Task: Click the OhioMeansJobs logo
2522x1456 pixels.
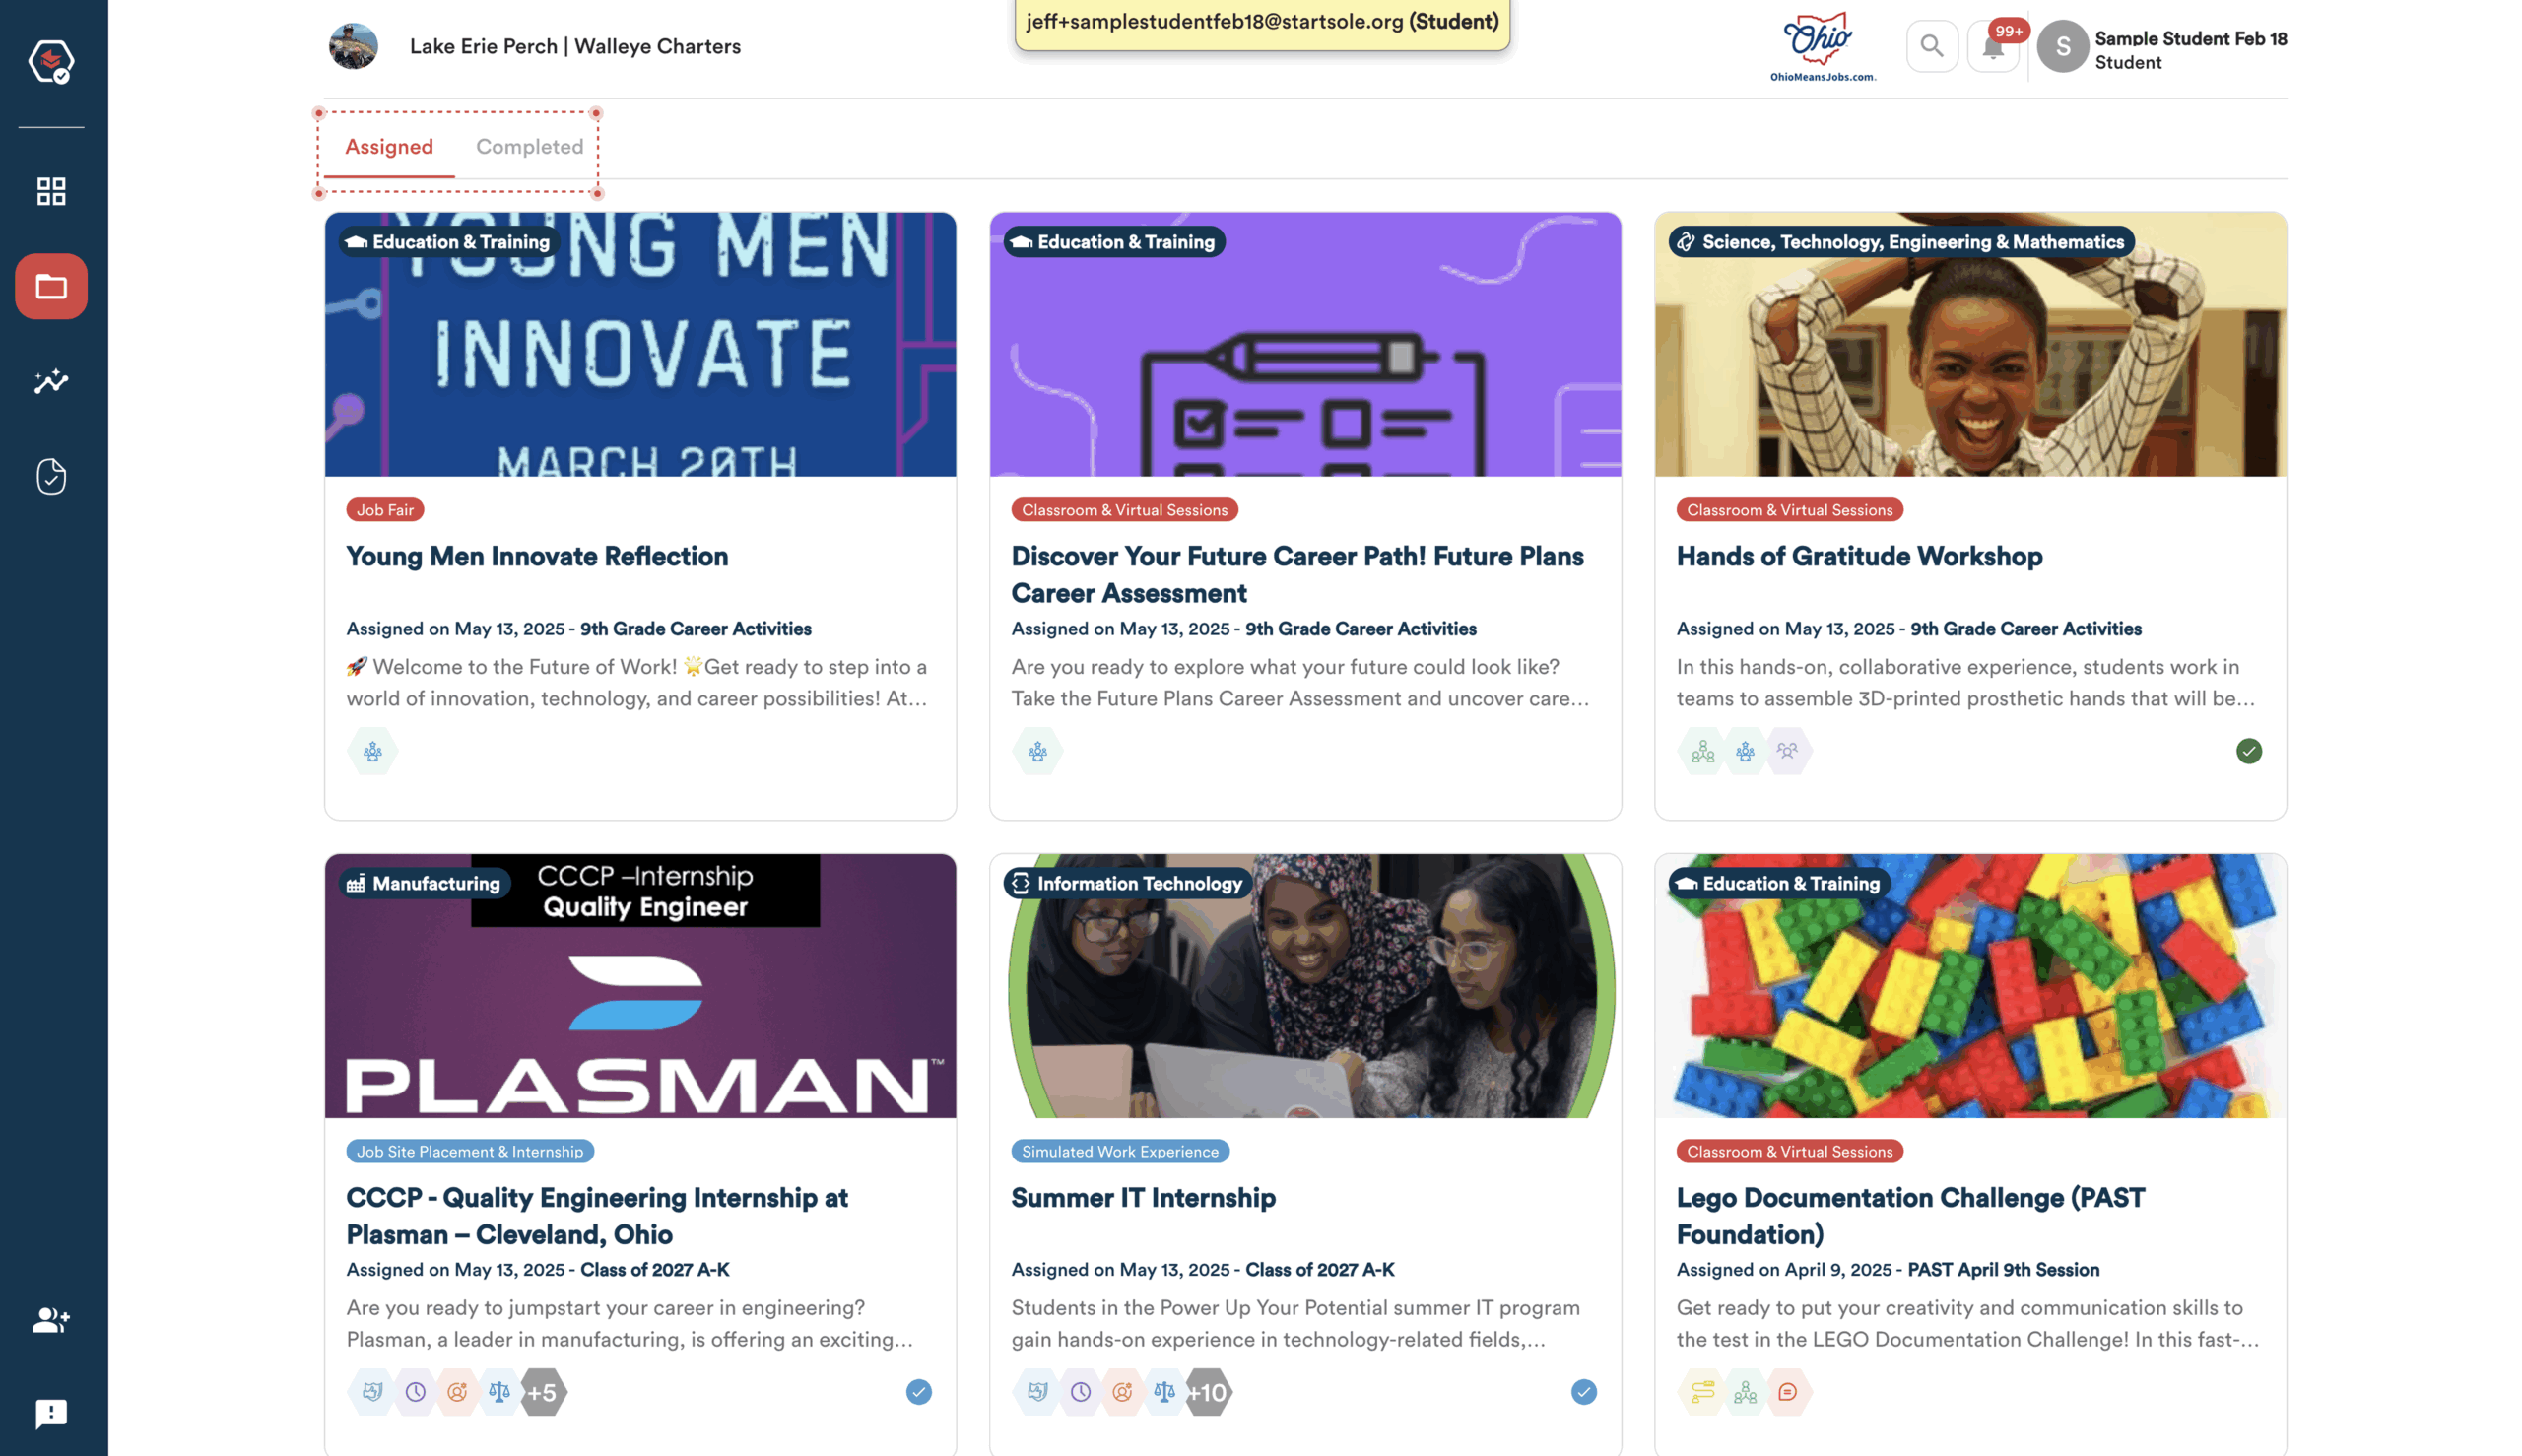Action: pyautogui.click(x=1822, y=47)
